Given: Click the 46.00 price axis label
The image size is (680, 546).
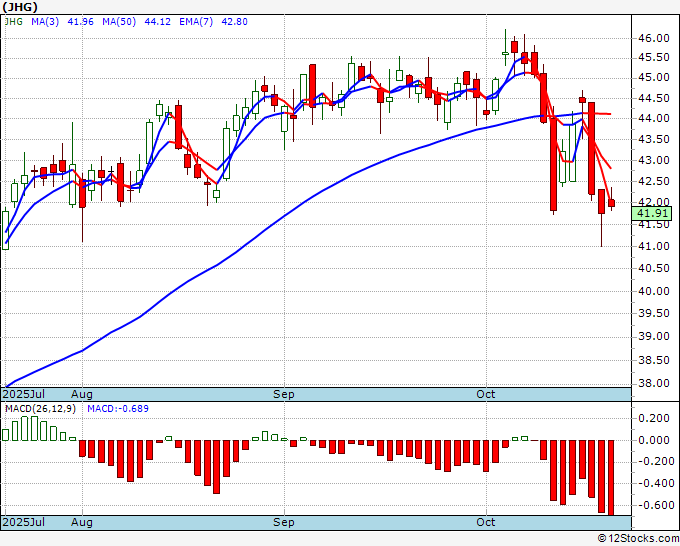Looking at the screenshot, I should tap(654, 39).
